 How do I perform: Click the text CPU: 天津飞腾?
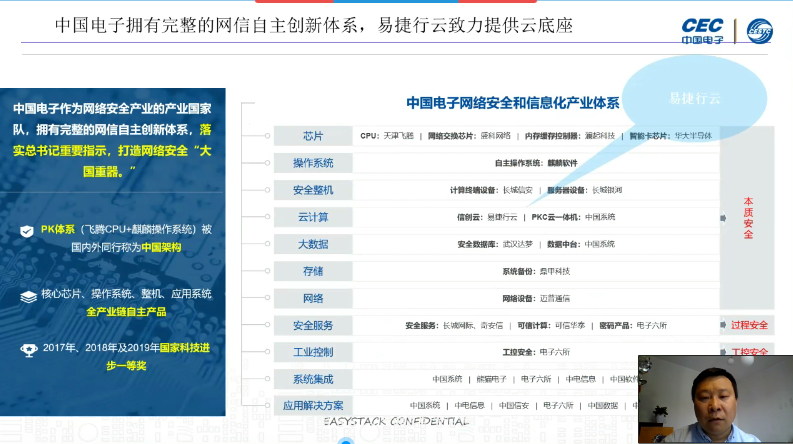pos(387,136)
